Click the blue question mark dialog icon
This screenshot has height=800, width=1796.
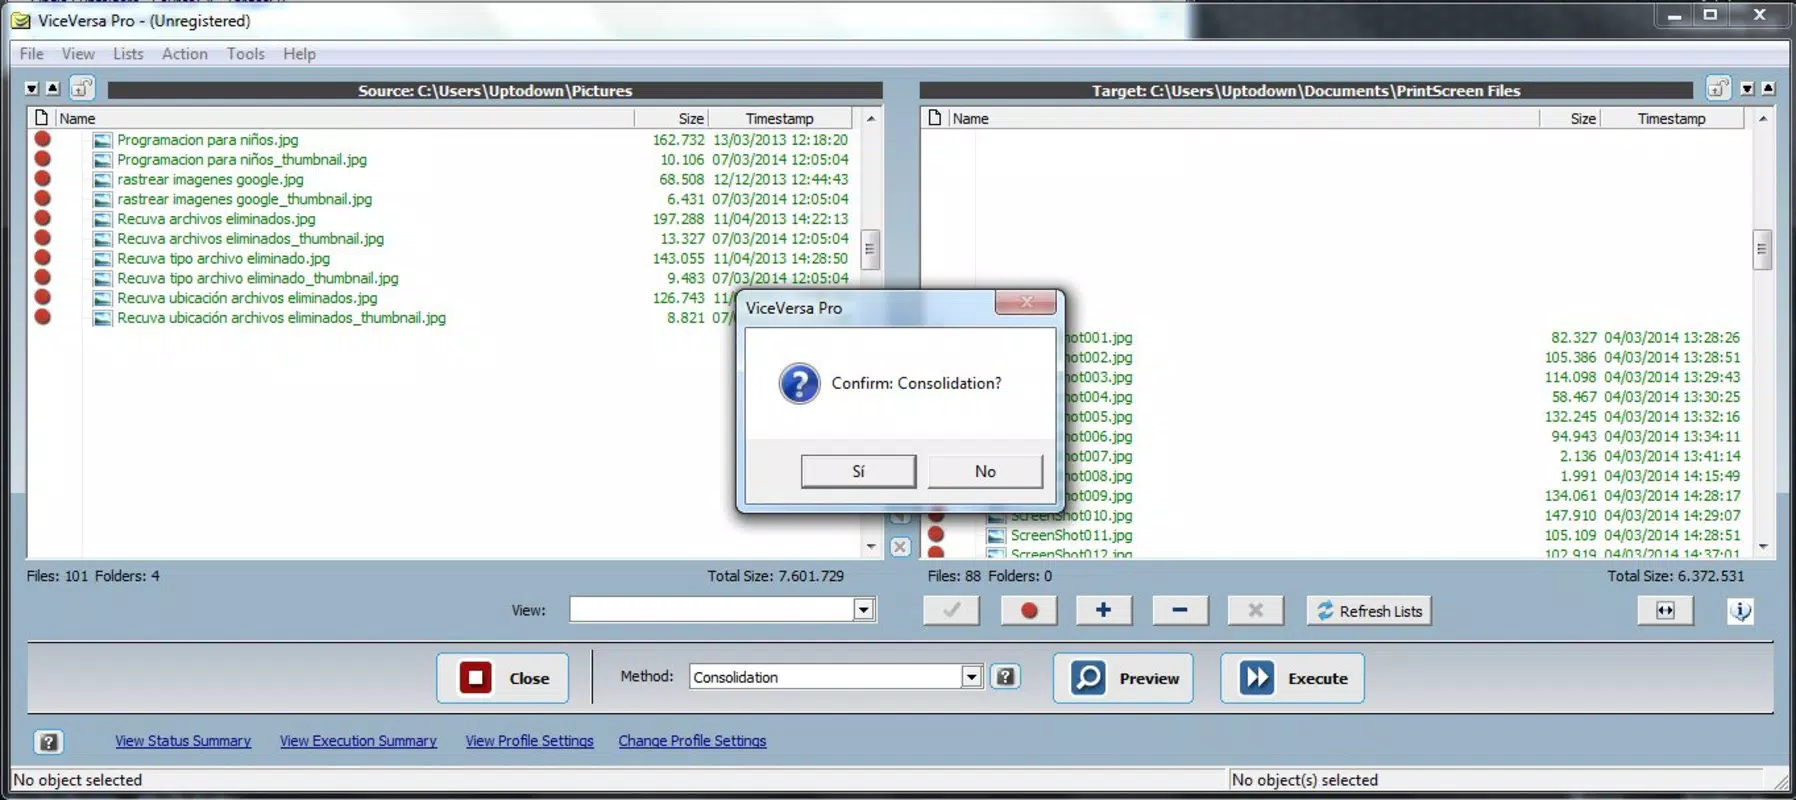click(799, 384)
